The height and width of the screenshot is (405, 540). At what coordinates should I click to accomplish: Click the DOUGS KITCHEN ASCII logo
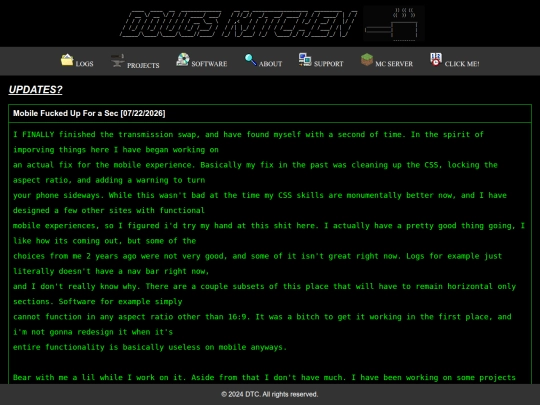tap(238, 24)
